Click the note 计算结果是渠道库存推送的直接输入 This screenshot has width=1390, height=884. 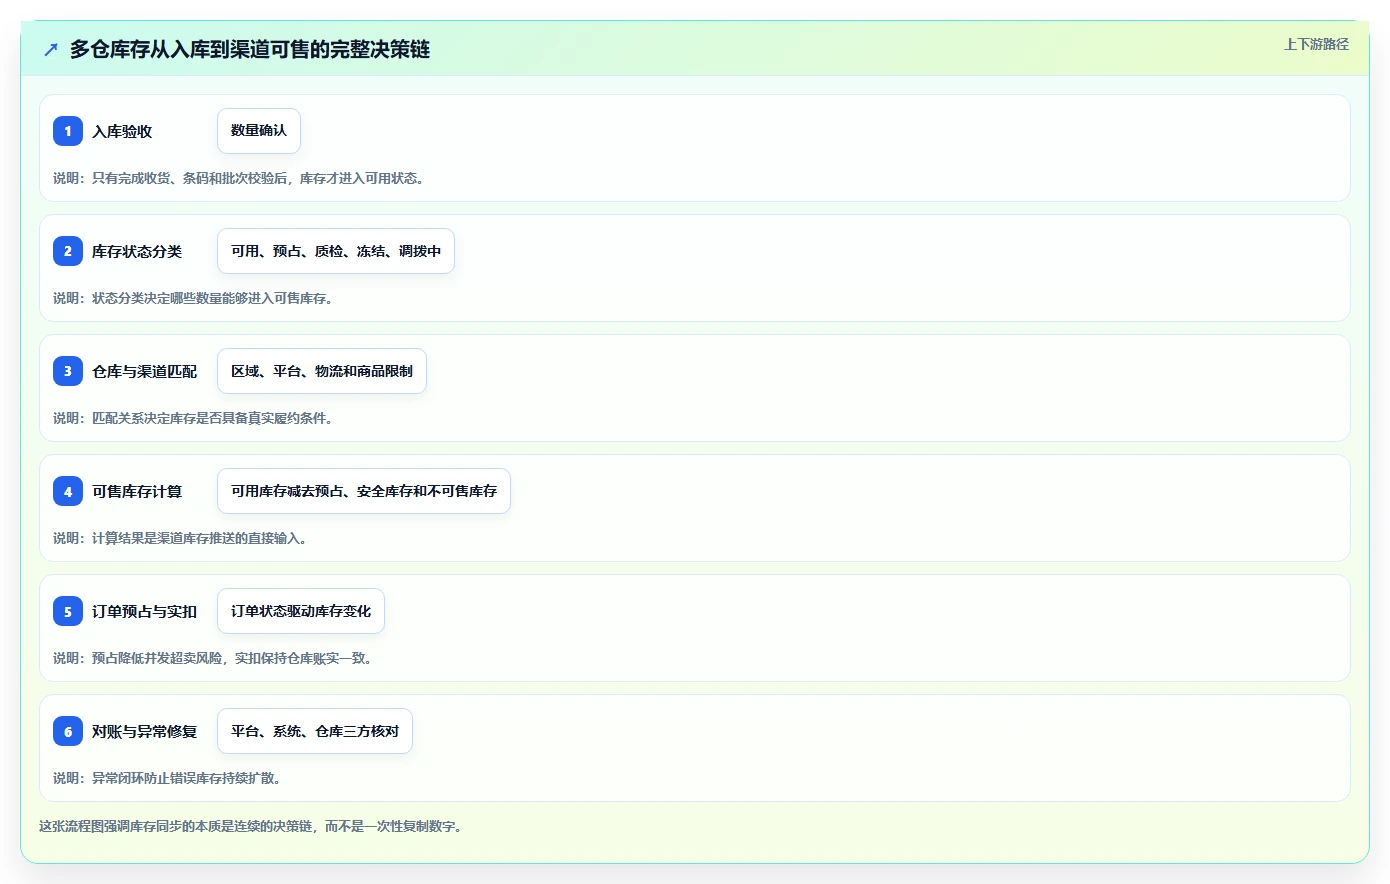[x=199, y=538]
